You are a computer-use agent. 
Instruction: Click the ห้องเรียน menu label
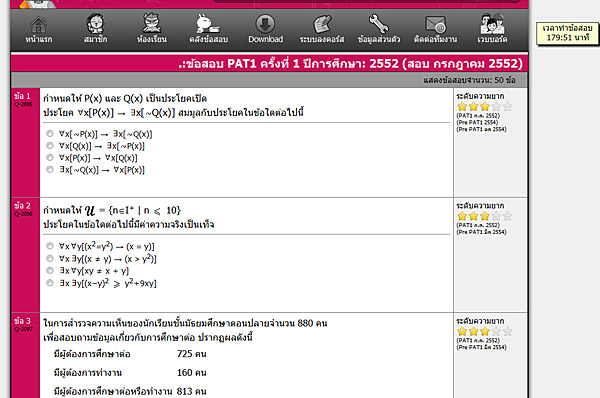click(x=152, y=39)
